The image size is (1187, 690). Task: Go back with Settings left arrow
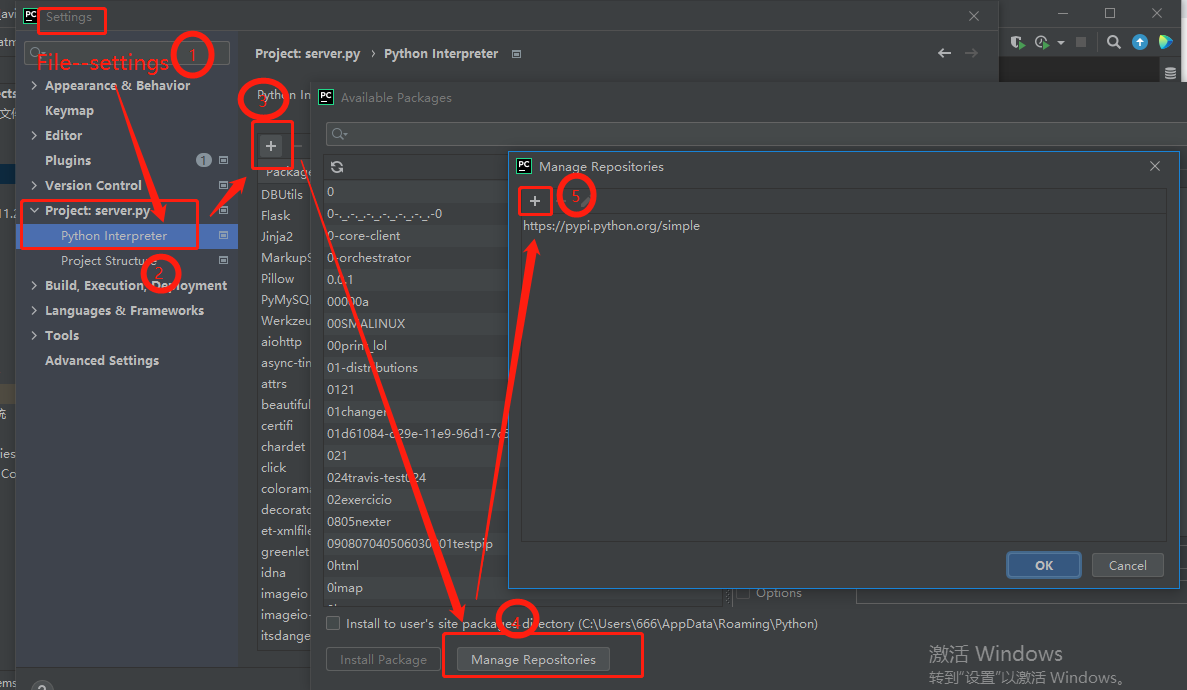(944, 53)
